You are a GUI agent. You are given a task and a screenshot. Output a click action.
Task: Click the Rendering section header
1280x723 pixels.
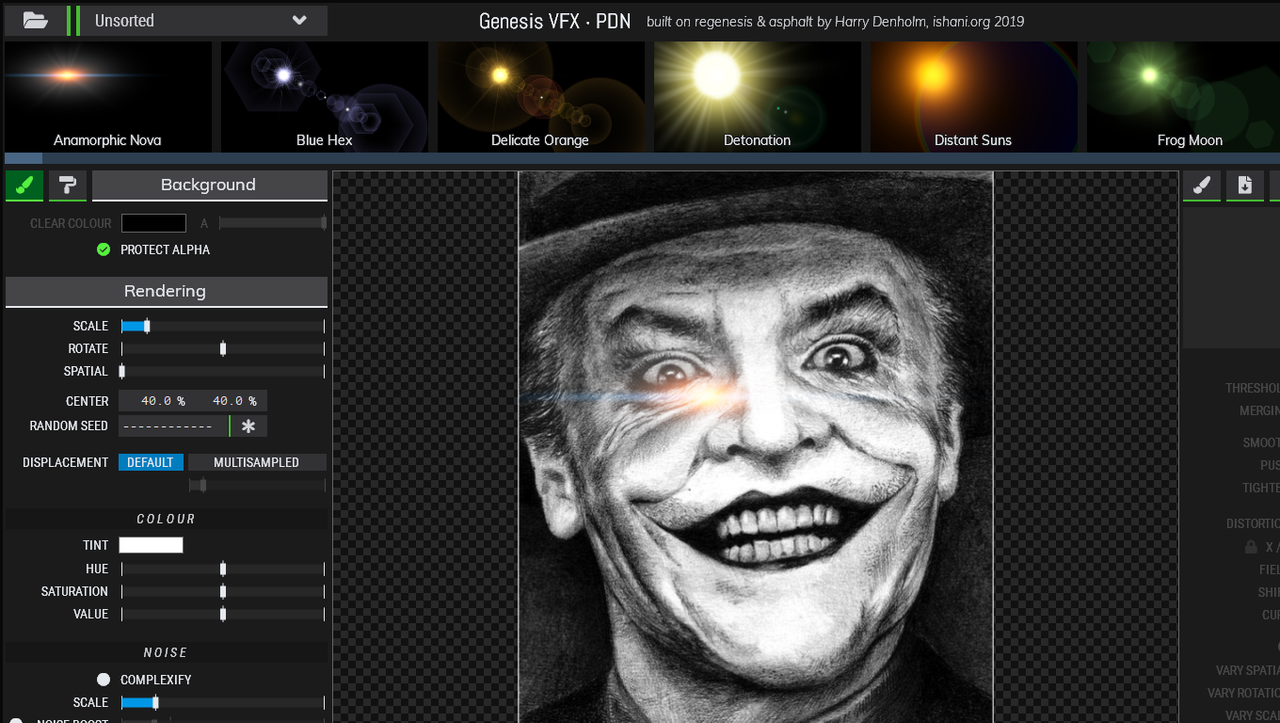pos(166,291)
